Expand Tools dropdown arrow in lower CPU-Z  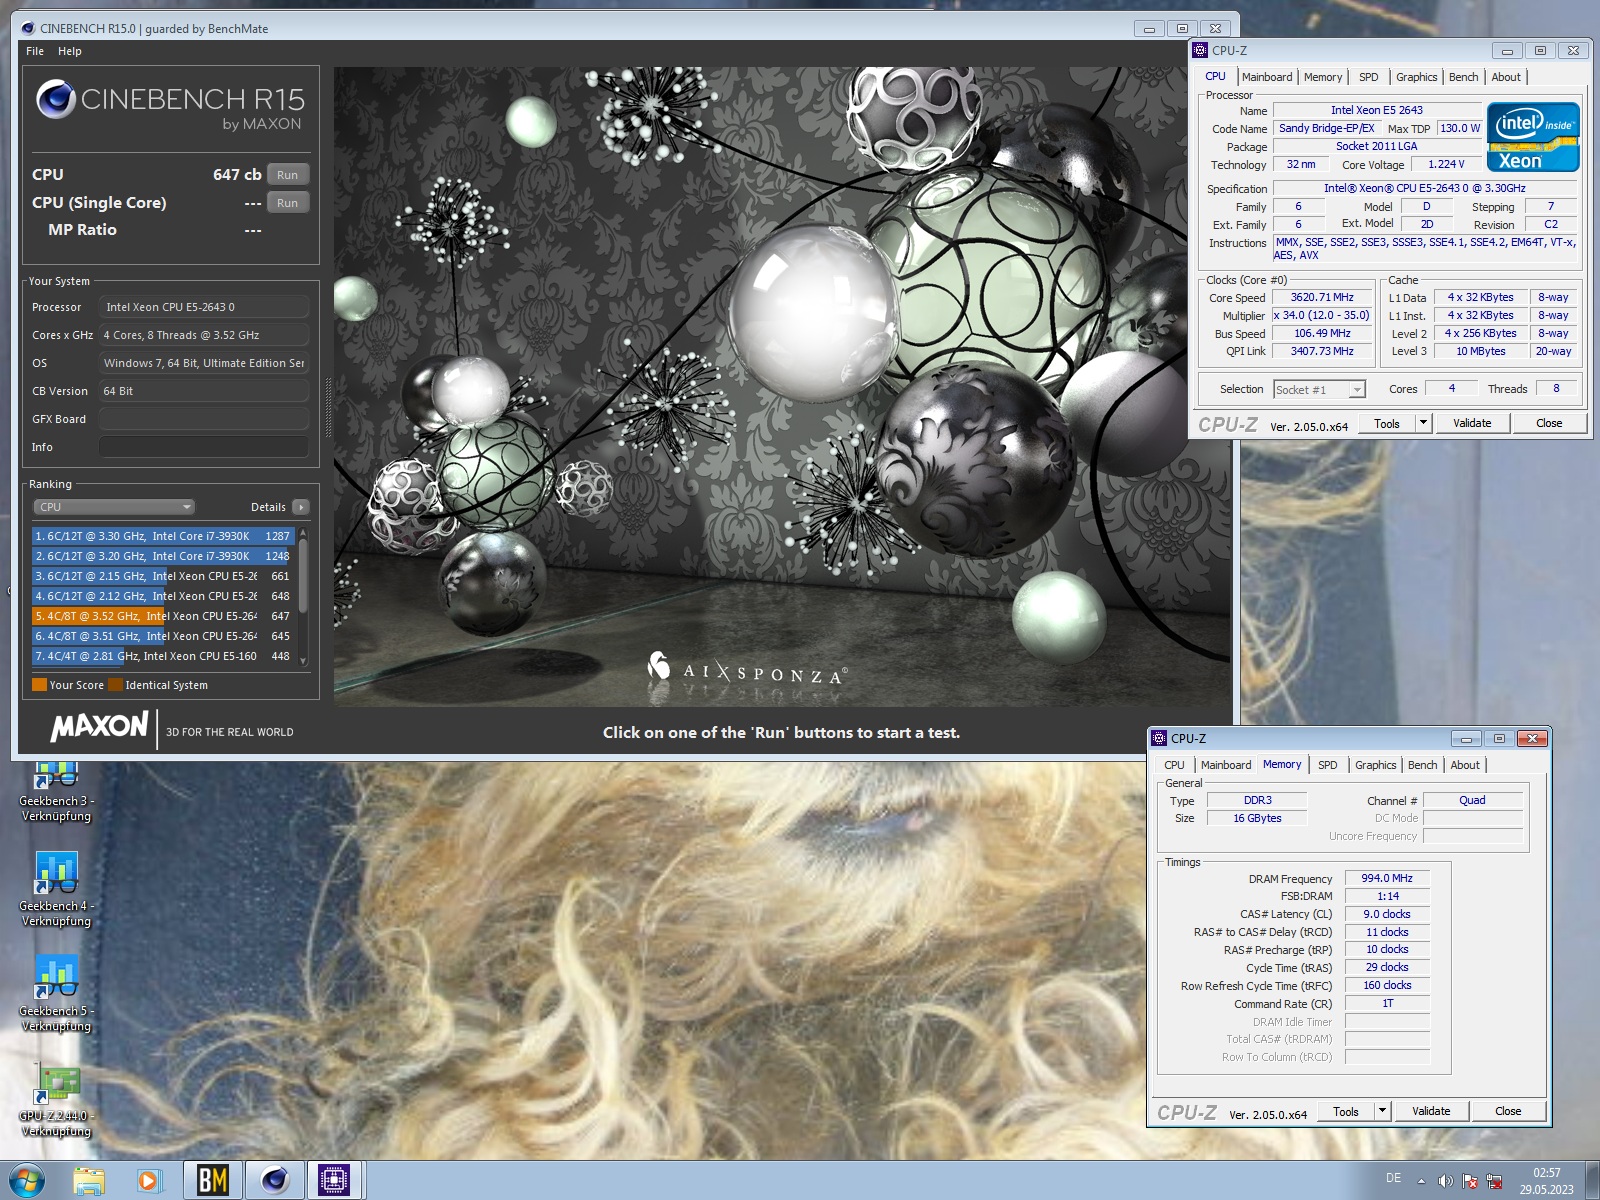[x=1383, y=1111]
